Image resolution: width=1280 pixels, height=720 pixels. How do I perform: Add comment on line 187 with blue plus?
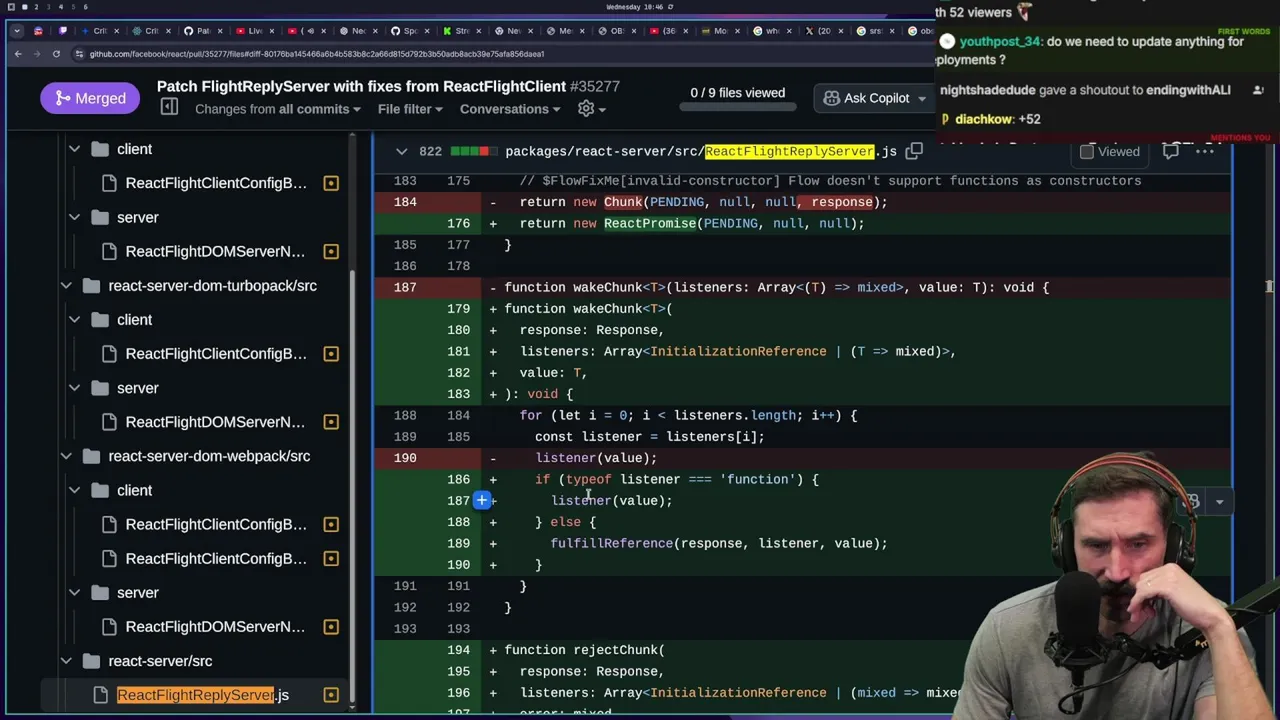[482, 500]
